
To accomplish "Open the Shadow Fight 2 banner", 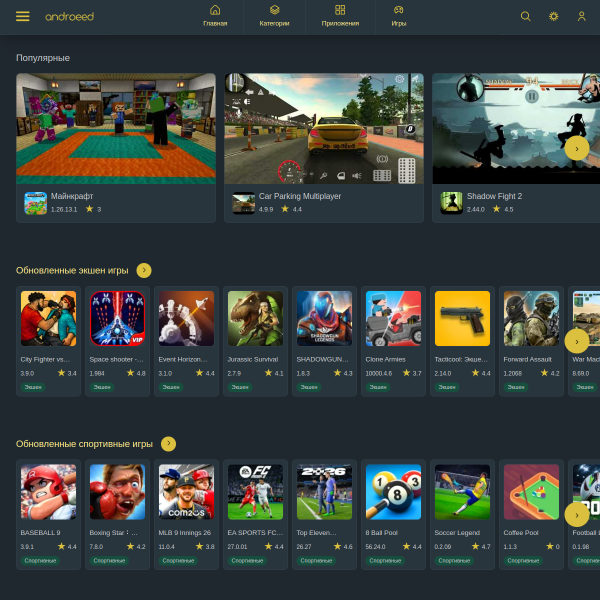I will pos(516,129).
